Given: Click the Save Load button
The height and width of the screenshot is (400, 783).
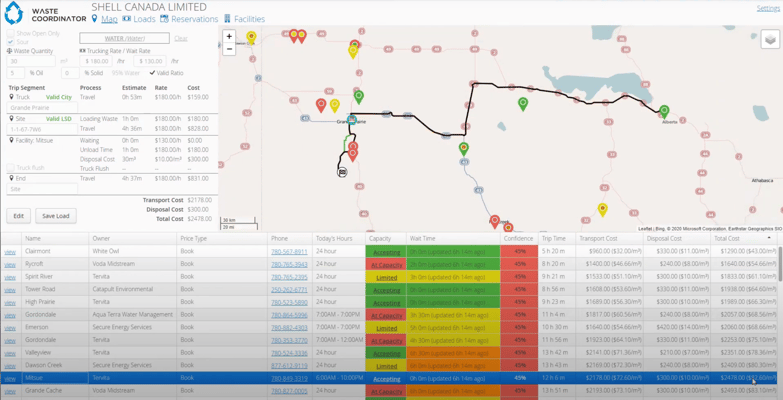Looking at the screenshot, I should tap(56, 216).
